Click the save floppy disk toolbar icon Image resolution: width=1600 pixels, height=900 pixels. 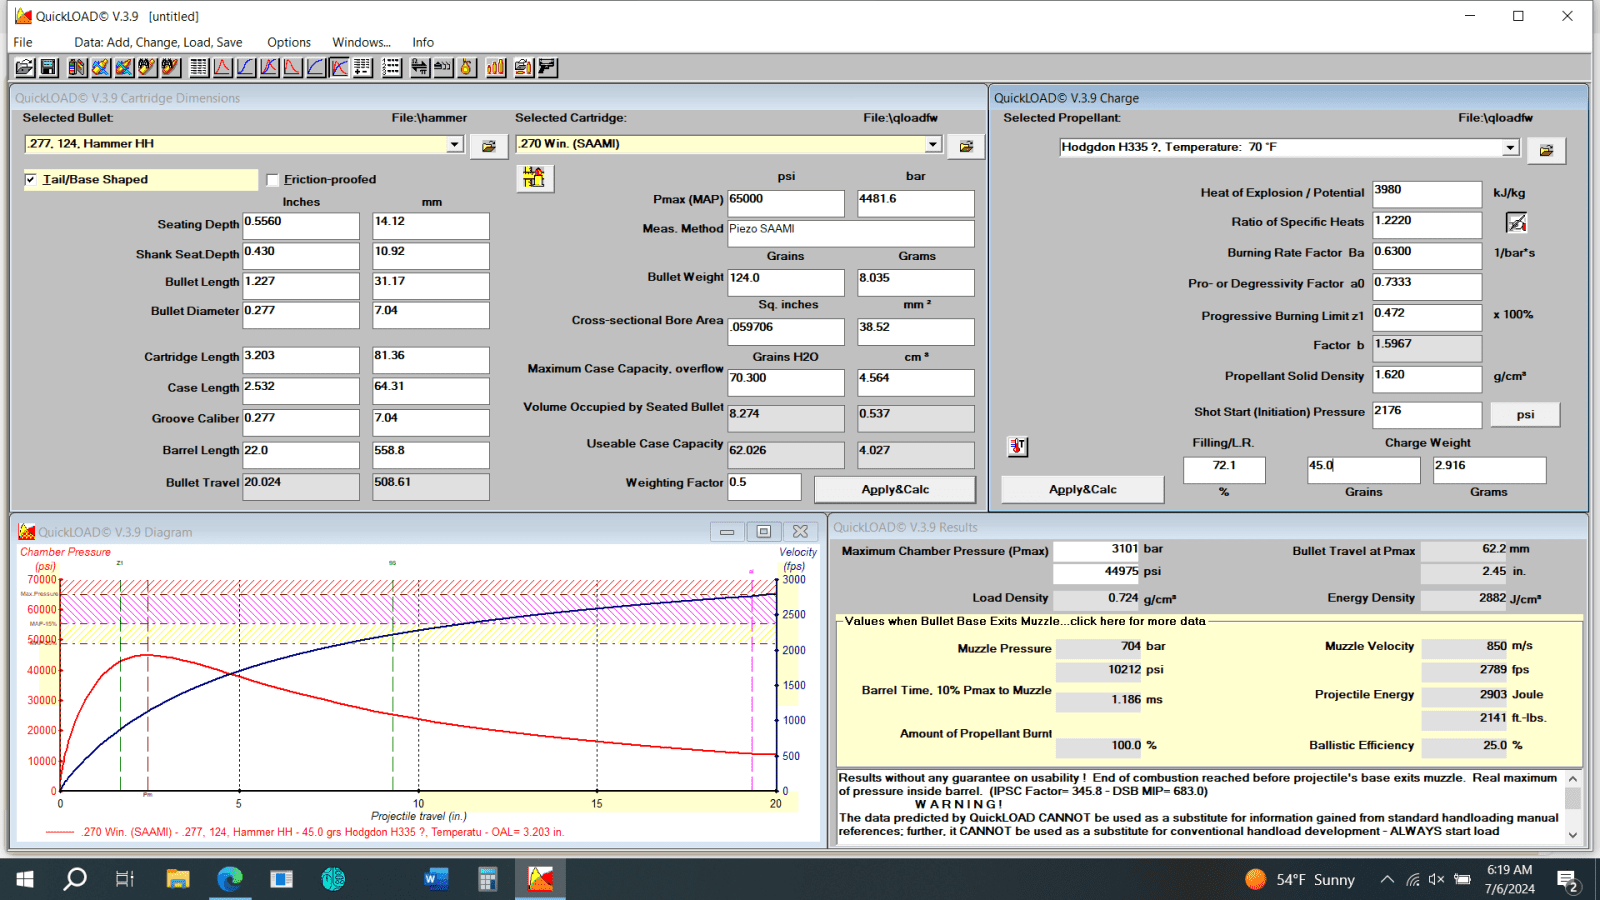click(x=48, y=67)
